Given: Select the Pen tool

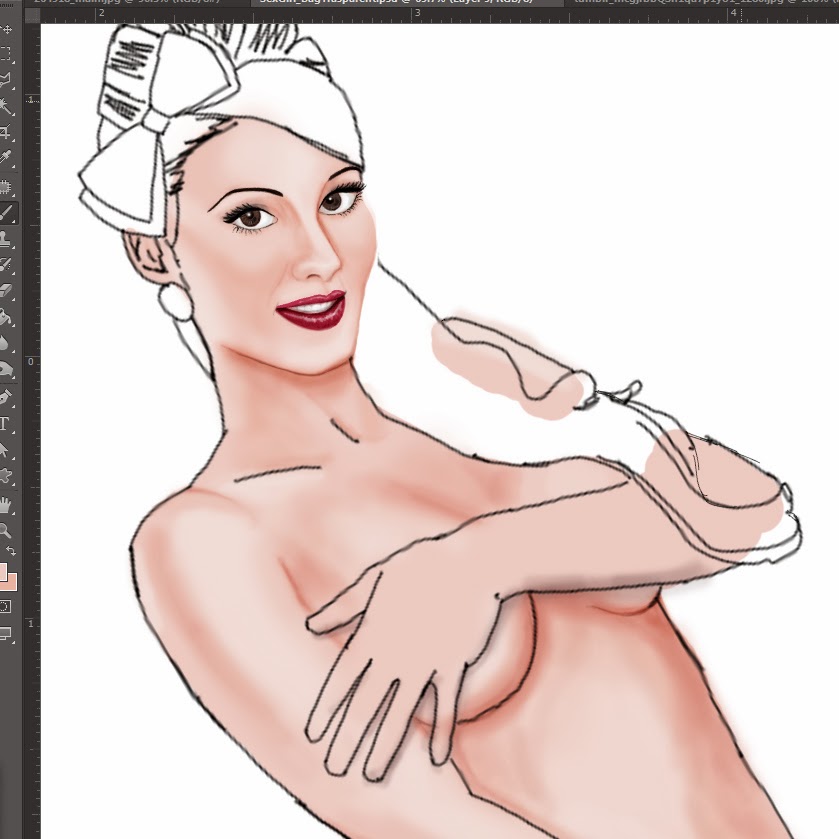Looking at the screenshot, I should coord(7,397).
